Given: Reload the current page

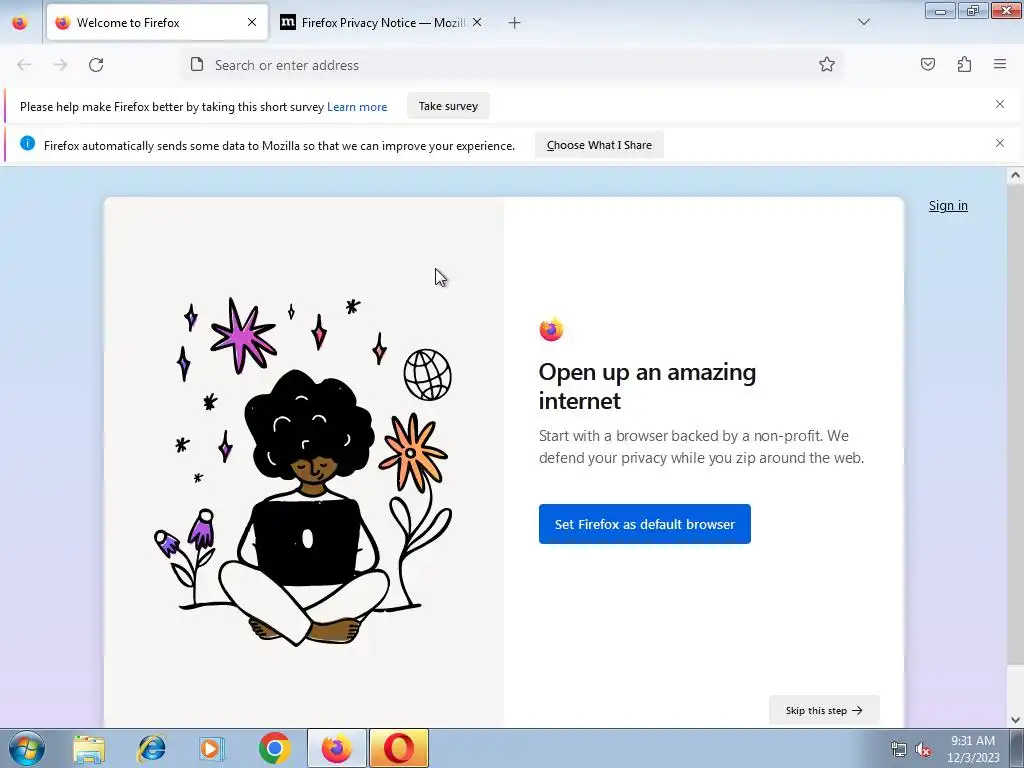Looking at the screenshot, I should point(96,65).
